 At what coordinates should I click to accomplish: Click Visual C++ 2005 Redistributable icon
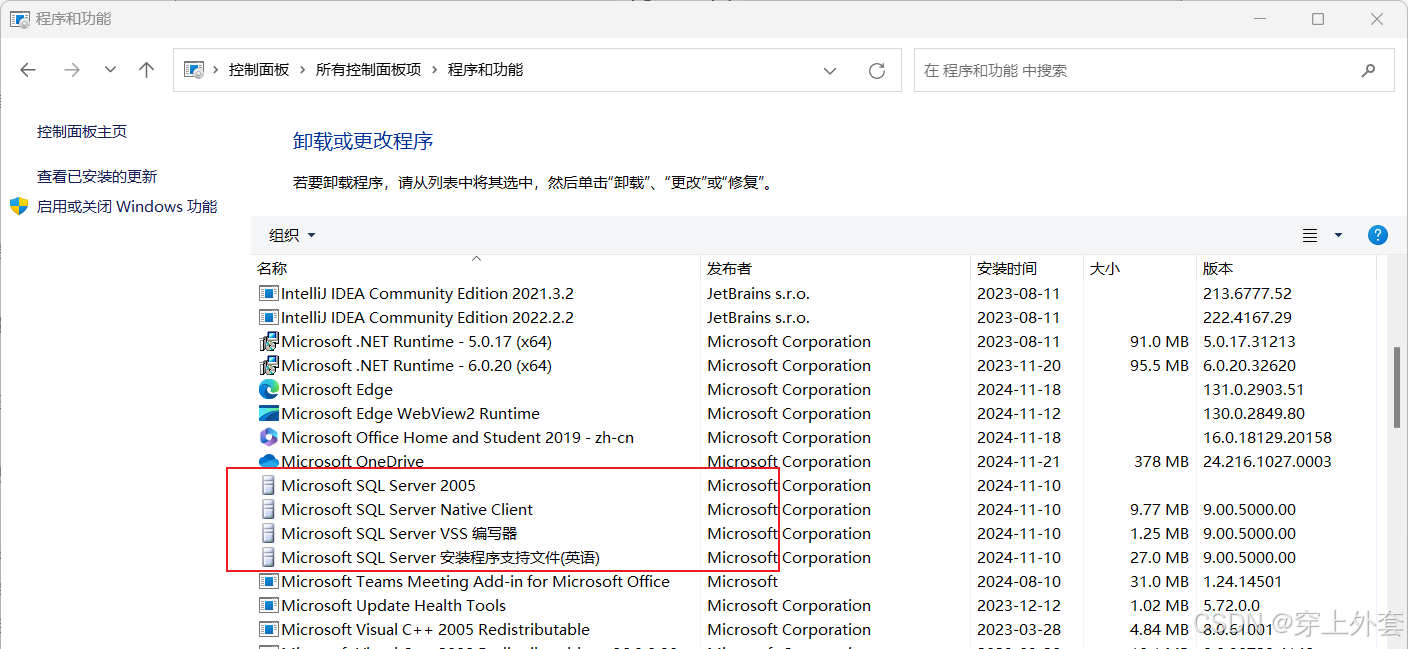tap(268, 630)
